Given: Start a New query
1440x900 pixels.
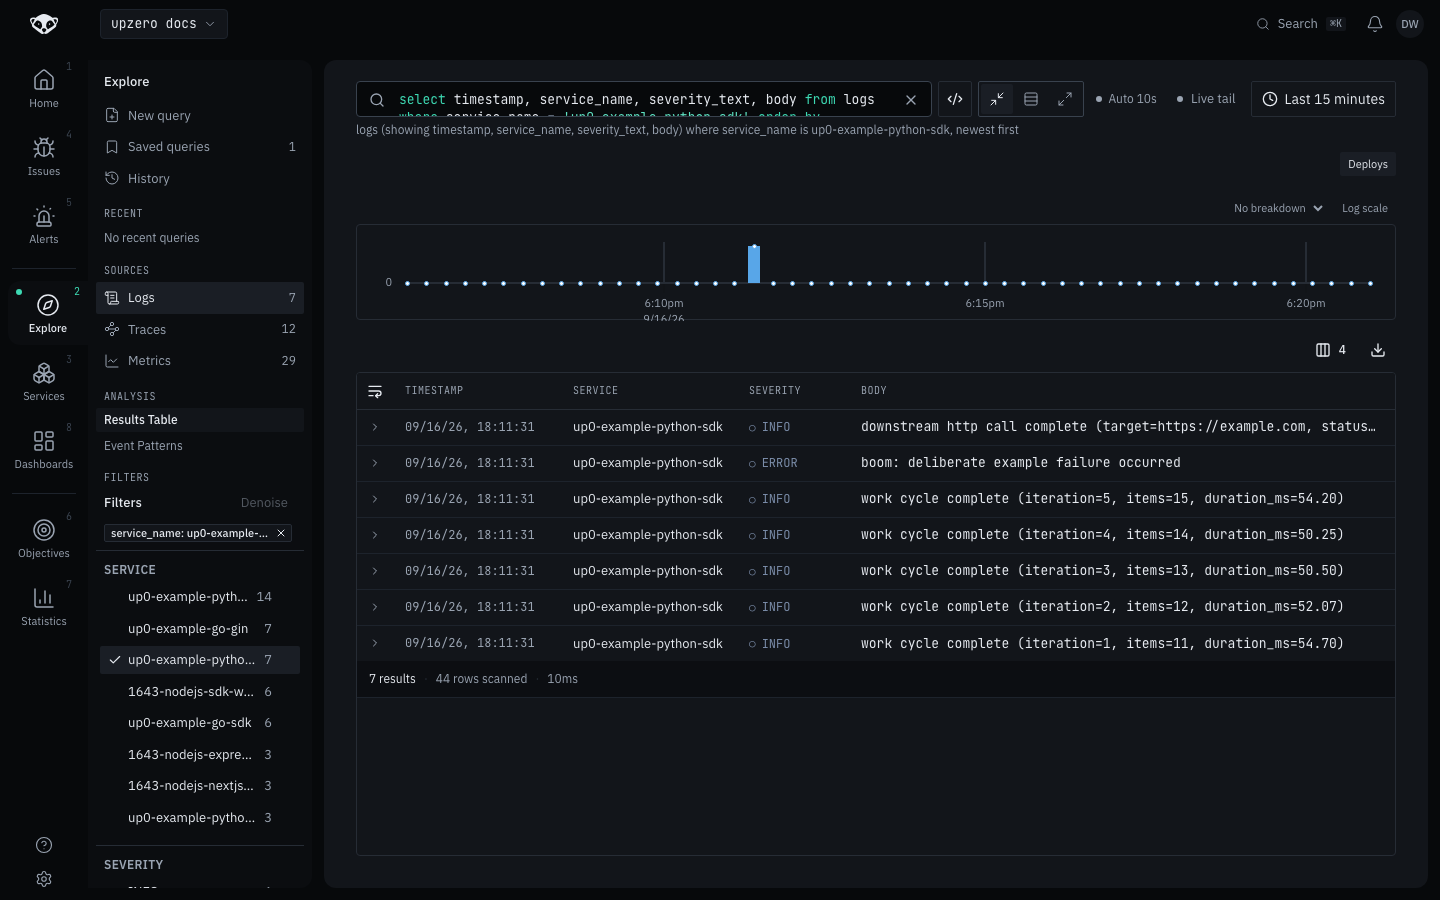Looking at the screenshot, I should (200, 116).
